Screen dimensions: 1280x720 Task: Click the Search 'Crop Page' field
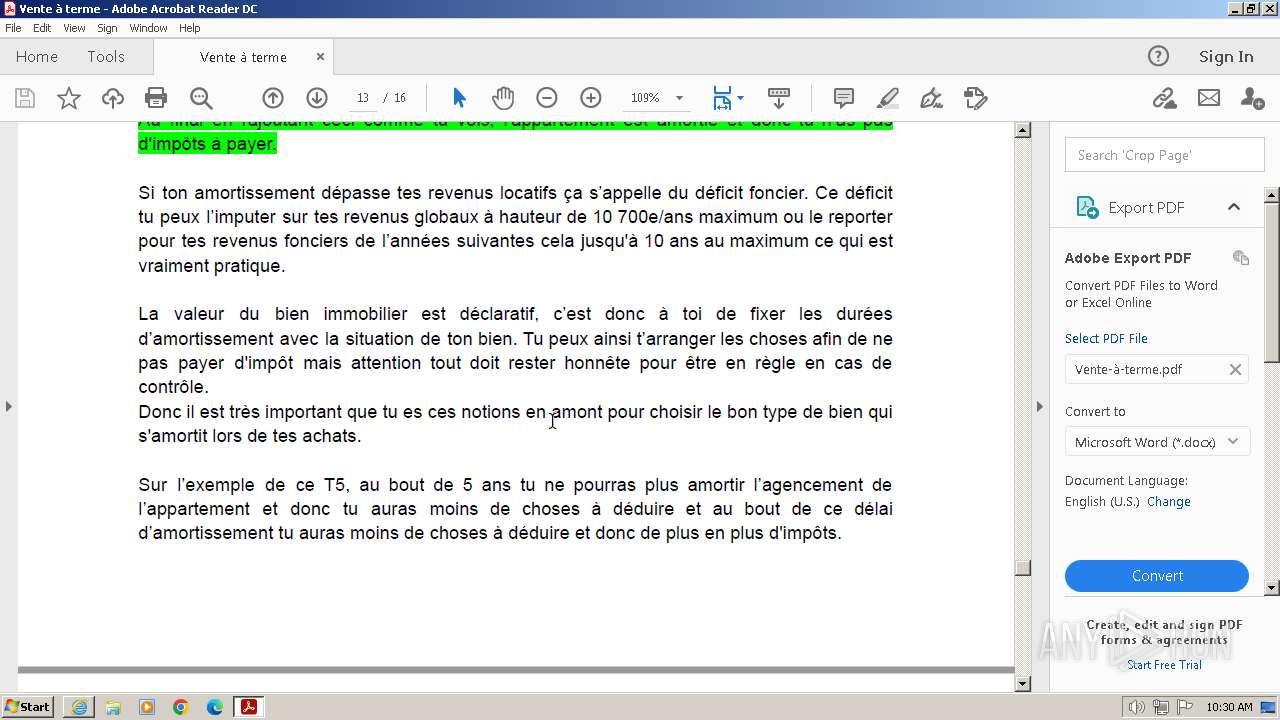(1164, 155)
